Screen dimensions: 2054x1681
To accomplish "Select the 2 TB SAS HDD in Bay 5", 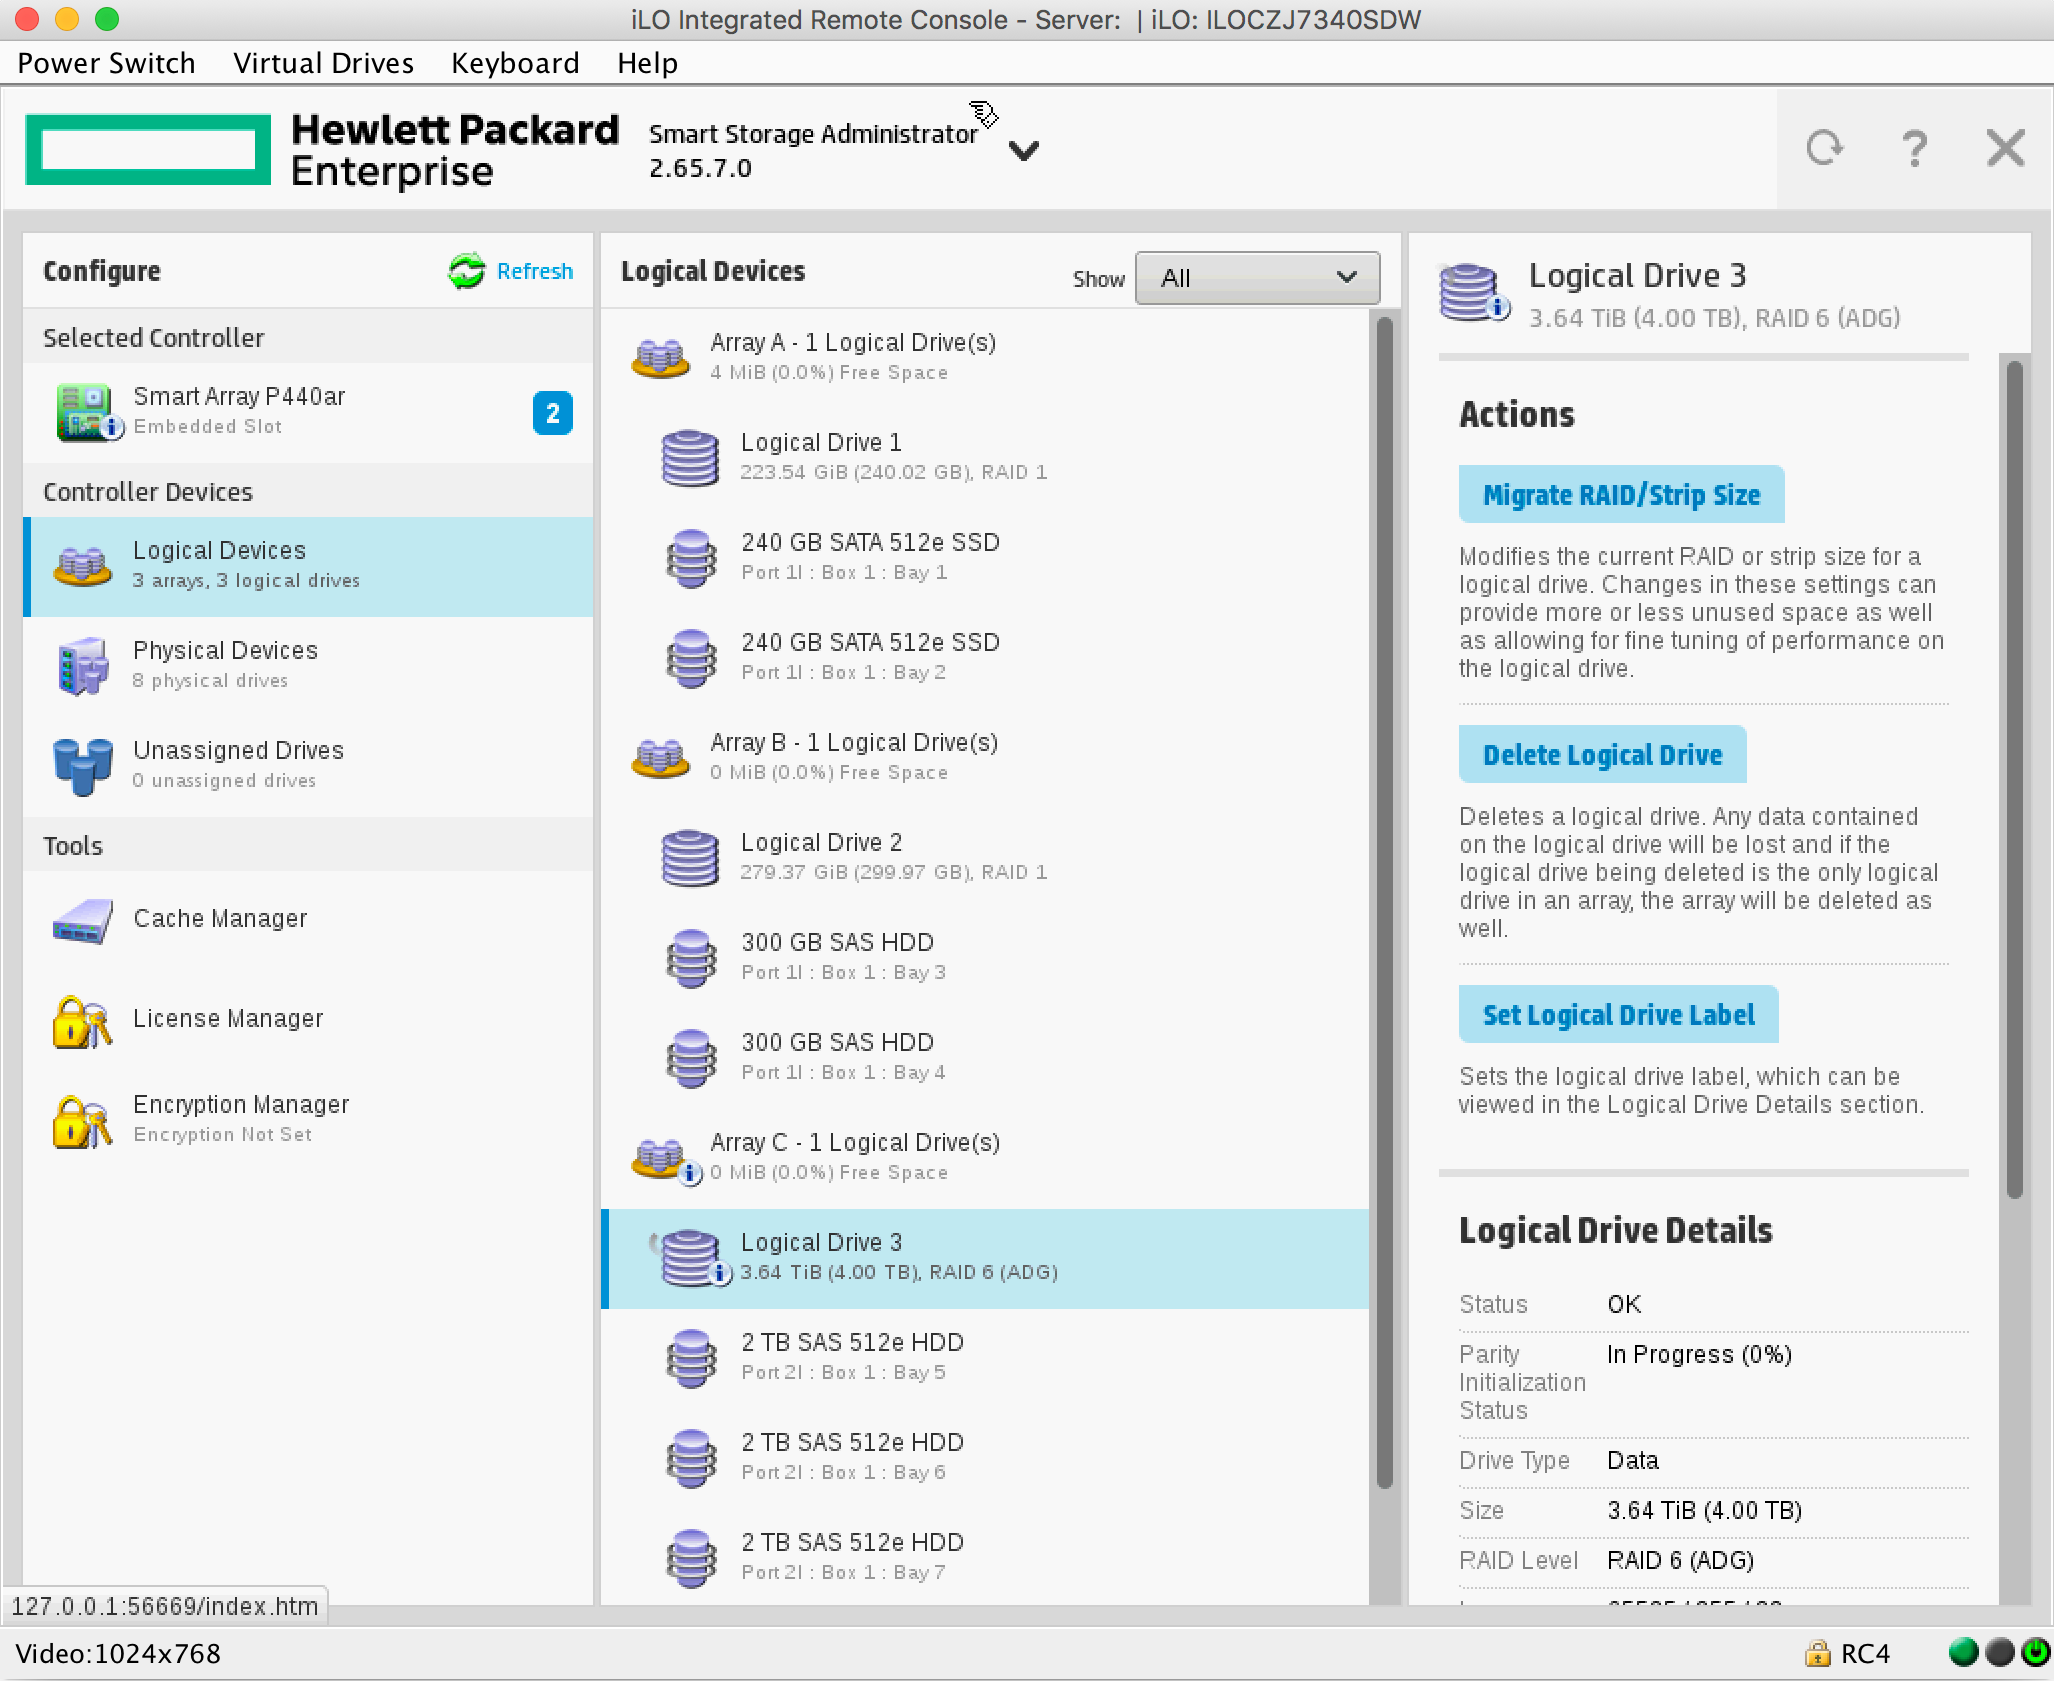I will coord(985,1357).
